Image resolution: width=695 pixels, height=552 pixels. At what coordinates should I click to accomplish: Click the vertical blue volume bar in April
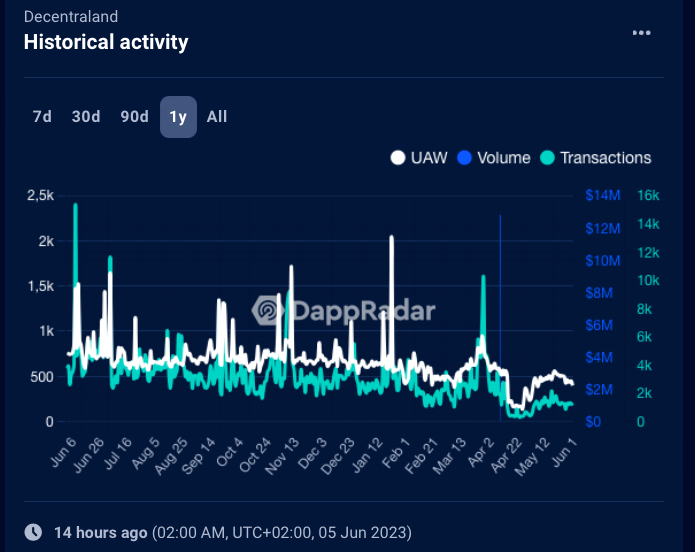[500, 317]
